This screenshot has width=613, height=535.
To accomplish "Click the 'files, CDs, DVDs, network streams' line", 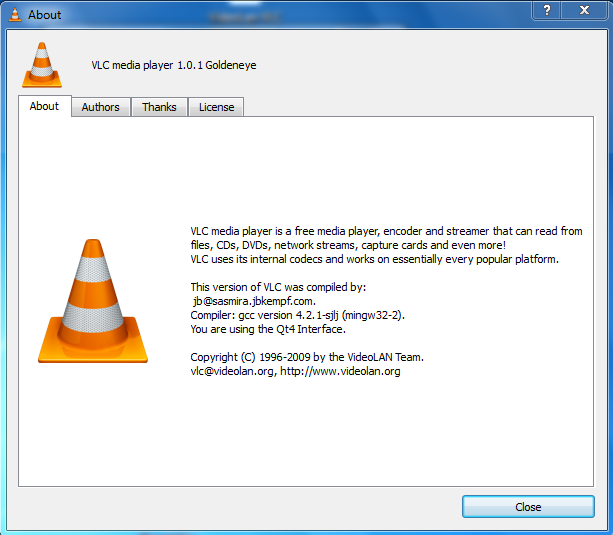I will [348, 245].
